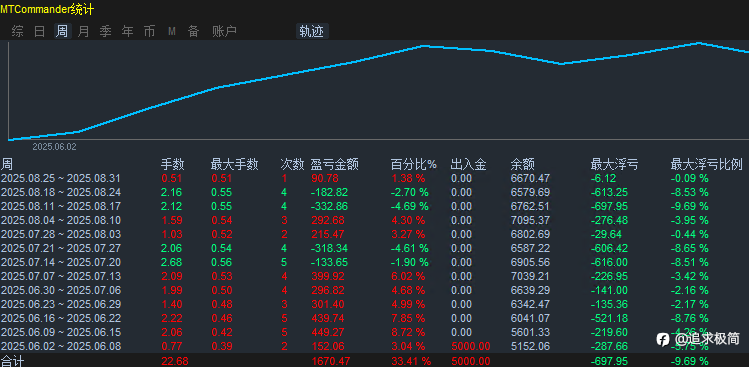
Task: Select the 币 currency tab
Action: (150, 32)
